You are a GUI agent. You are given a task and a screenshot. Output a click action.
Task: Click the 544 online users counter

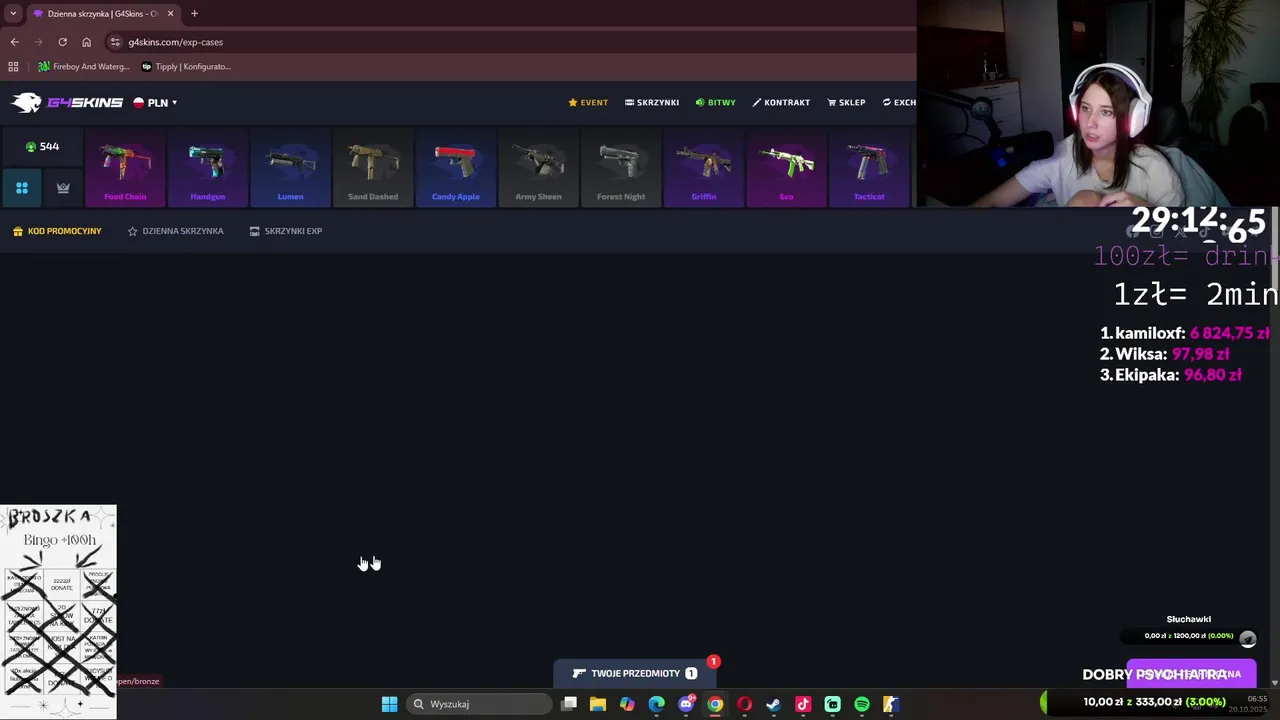[x=42, y=146]
